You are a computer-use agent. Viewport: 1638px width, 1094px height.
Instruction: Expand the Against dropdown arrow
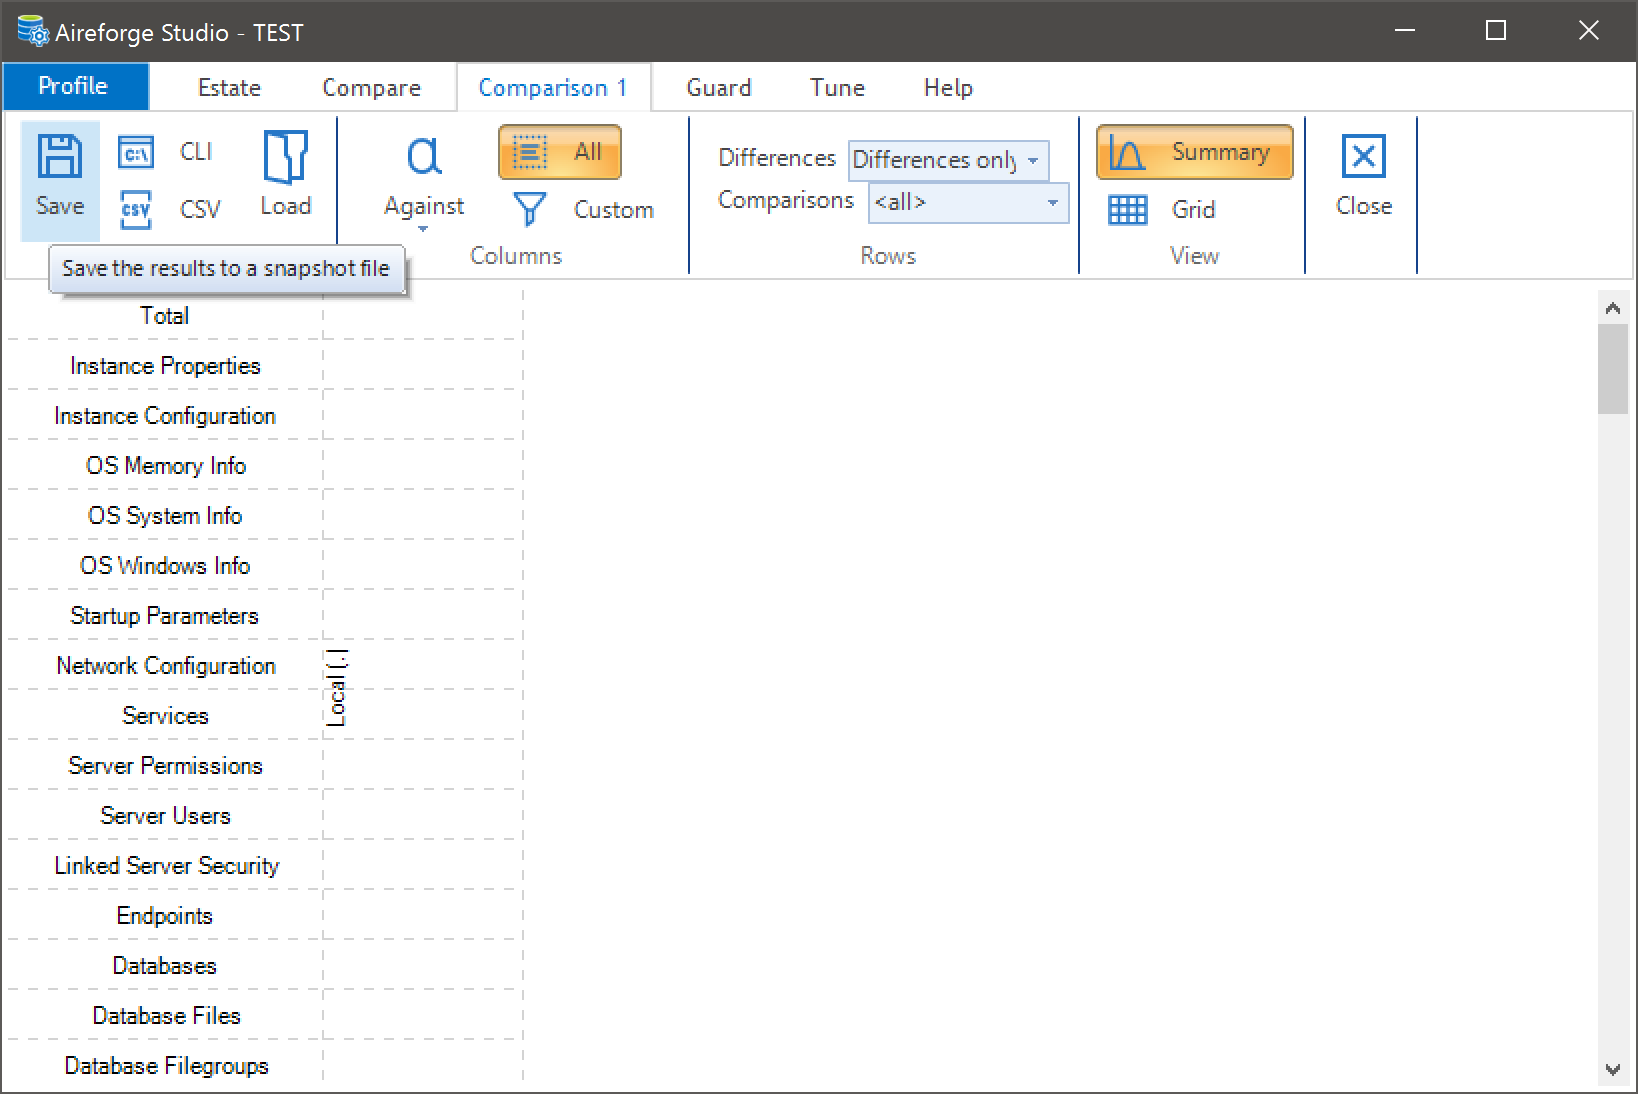coord(423,230)
